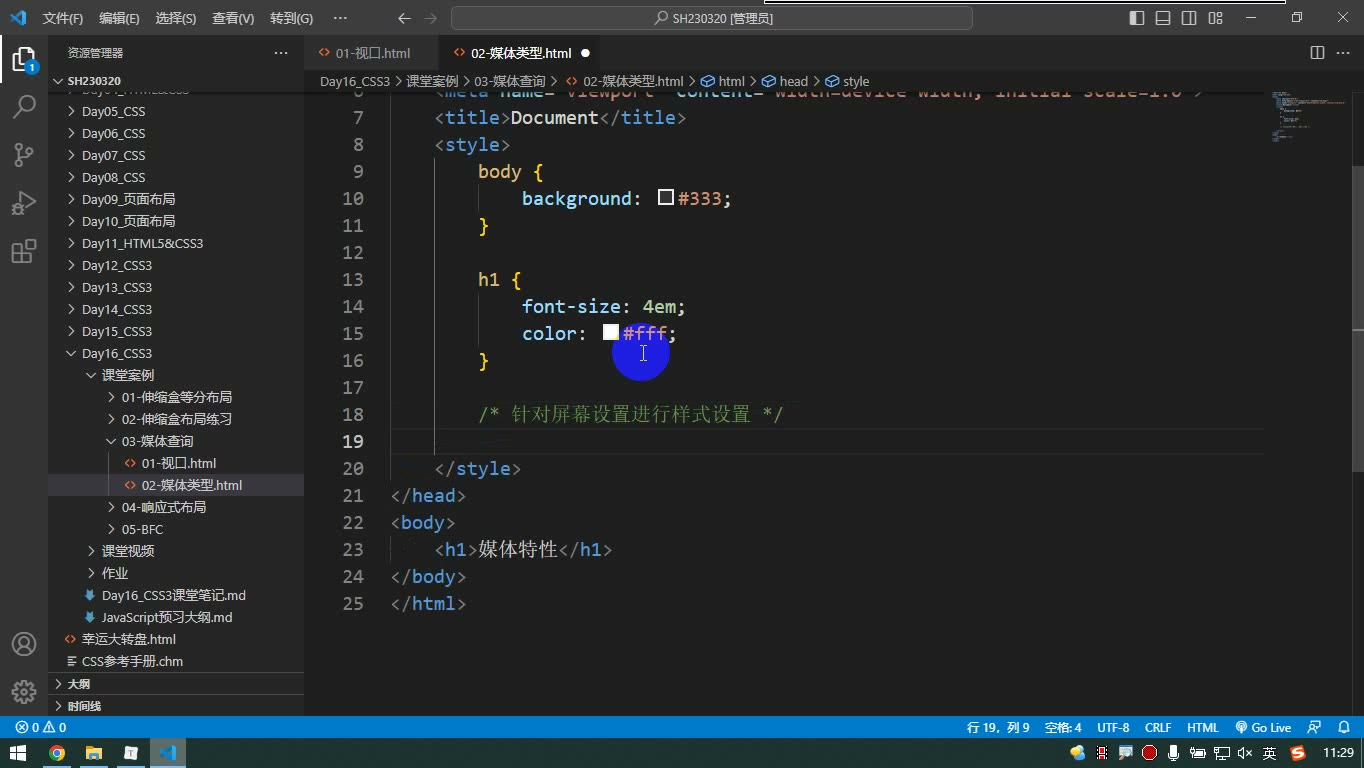The image size is (1364, 768).
Task: Open the 文件(F) menu
Action: [x=63, y=18]
